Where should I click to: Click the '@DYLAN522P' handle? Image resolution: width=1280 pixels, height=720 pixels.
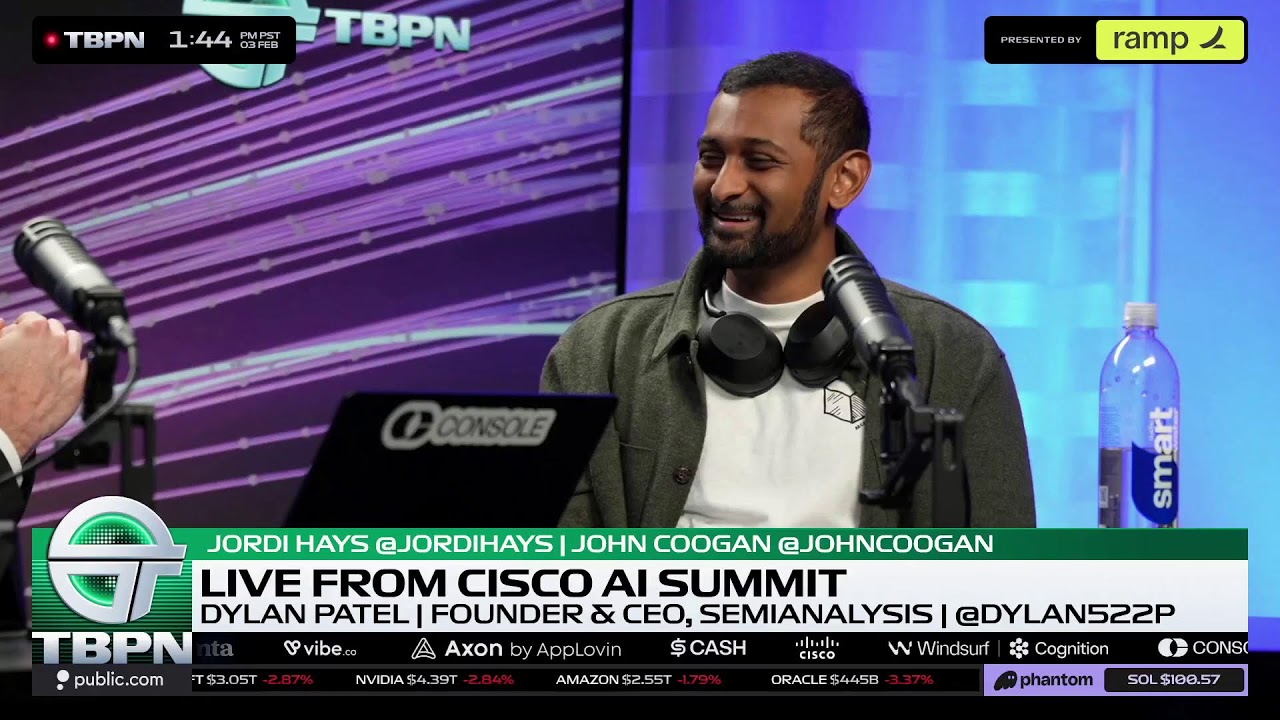click(x=1065, y=614)
